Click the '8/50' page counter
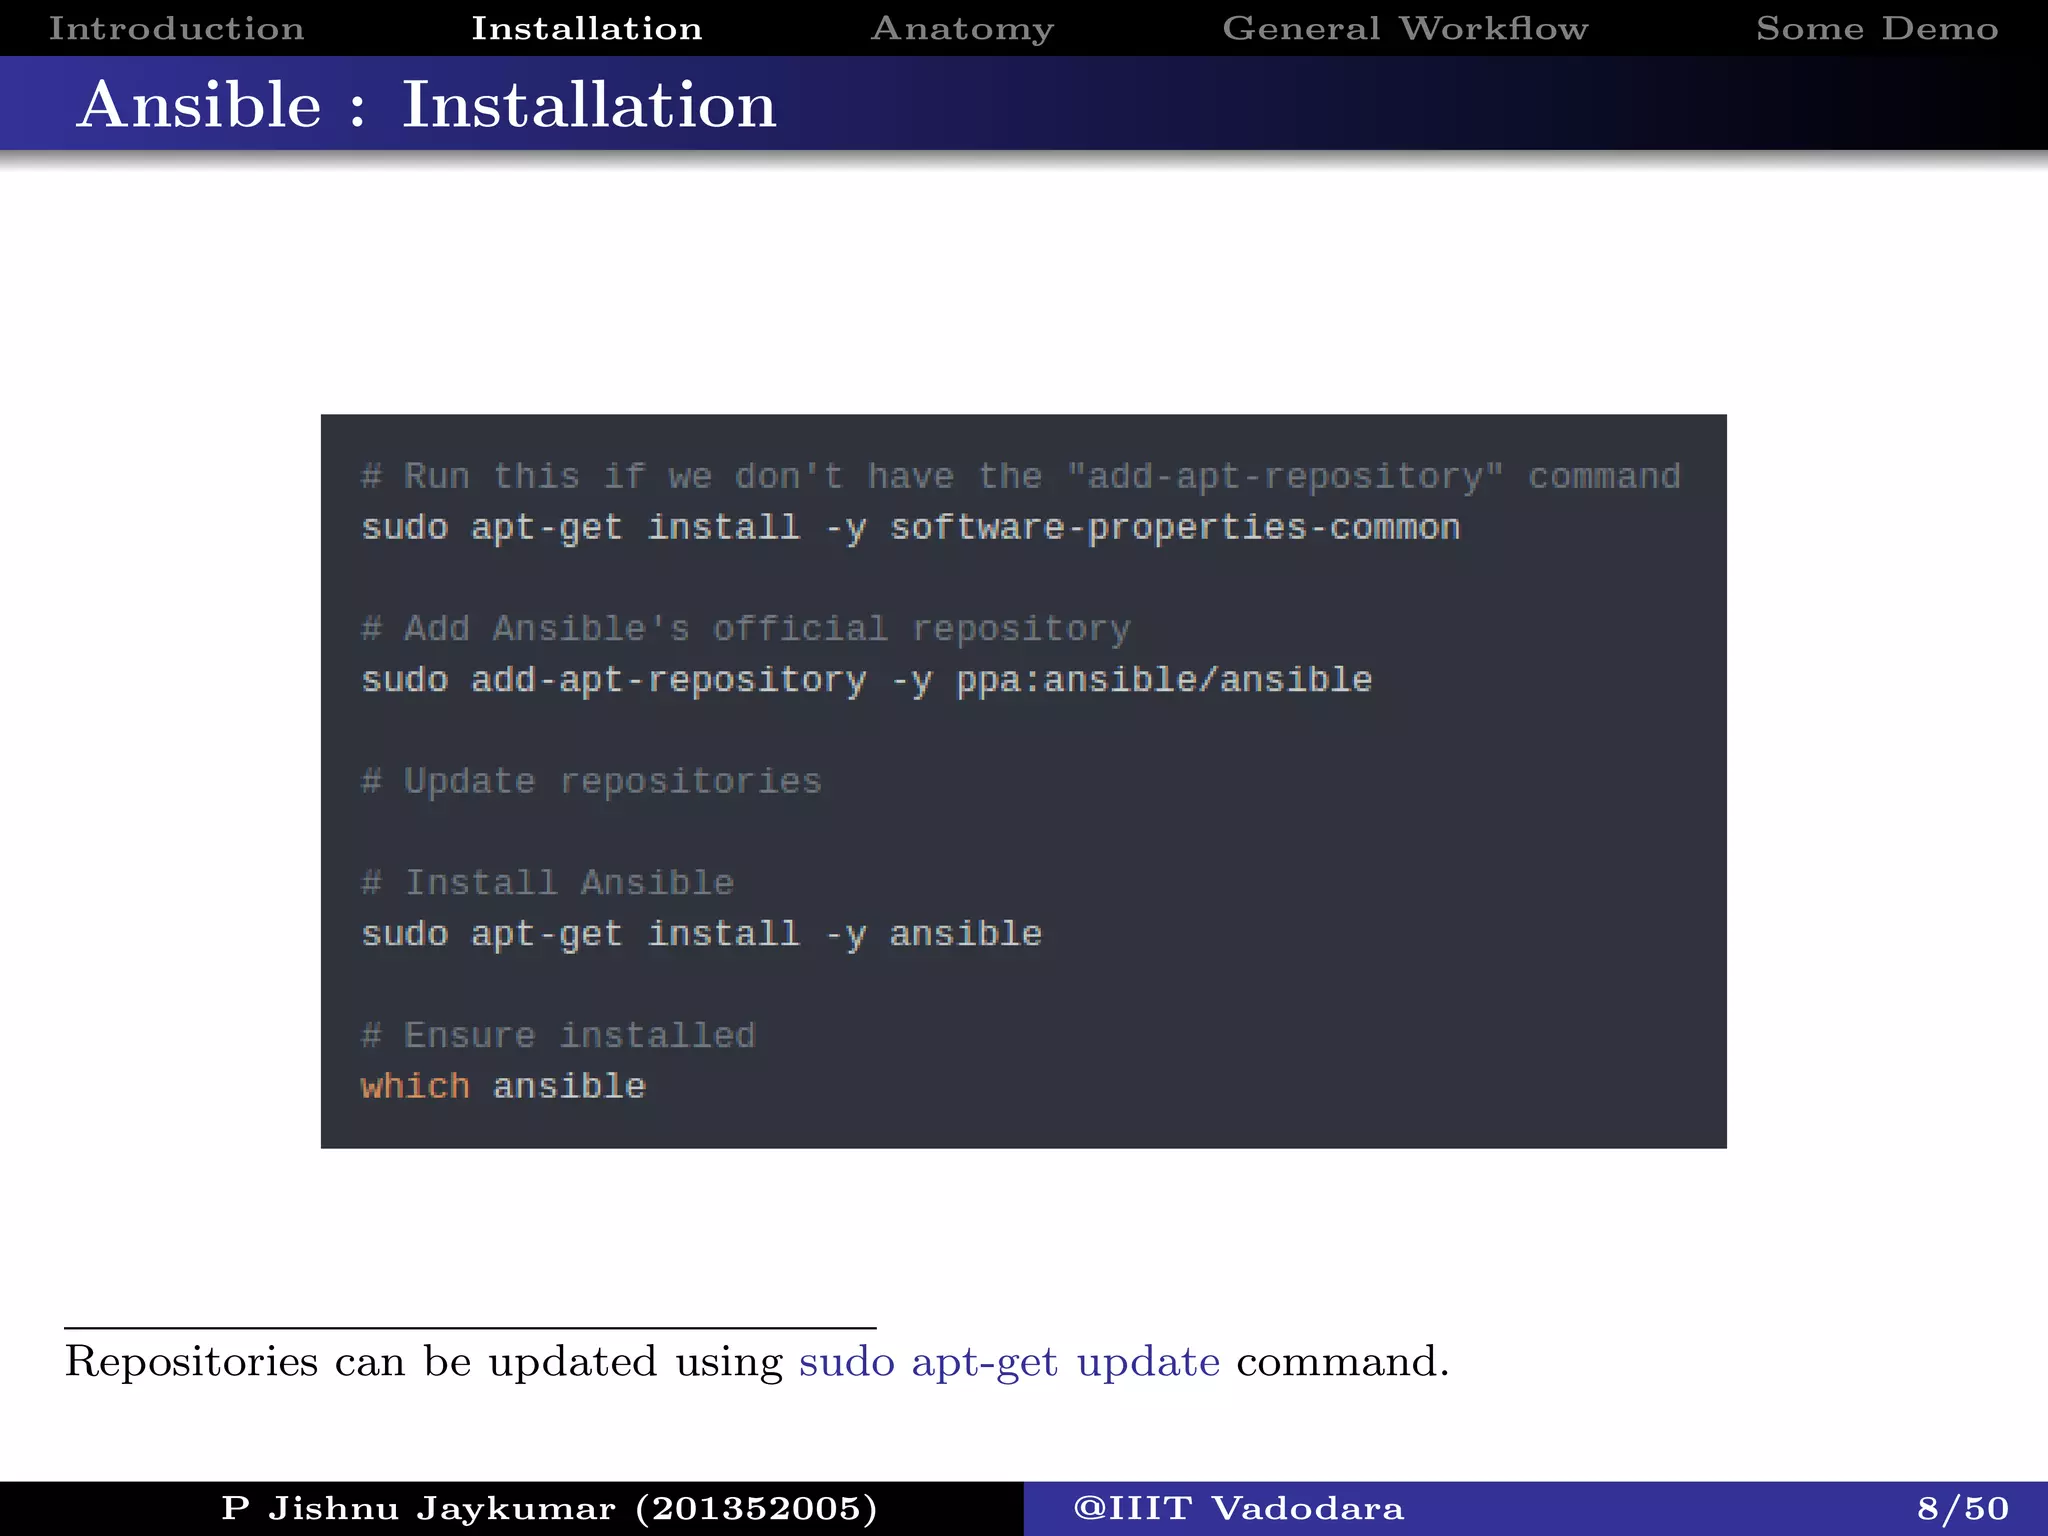The image size is (2048, 1536). pyautogui.click(x=1963, y=1509)
